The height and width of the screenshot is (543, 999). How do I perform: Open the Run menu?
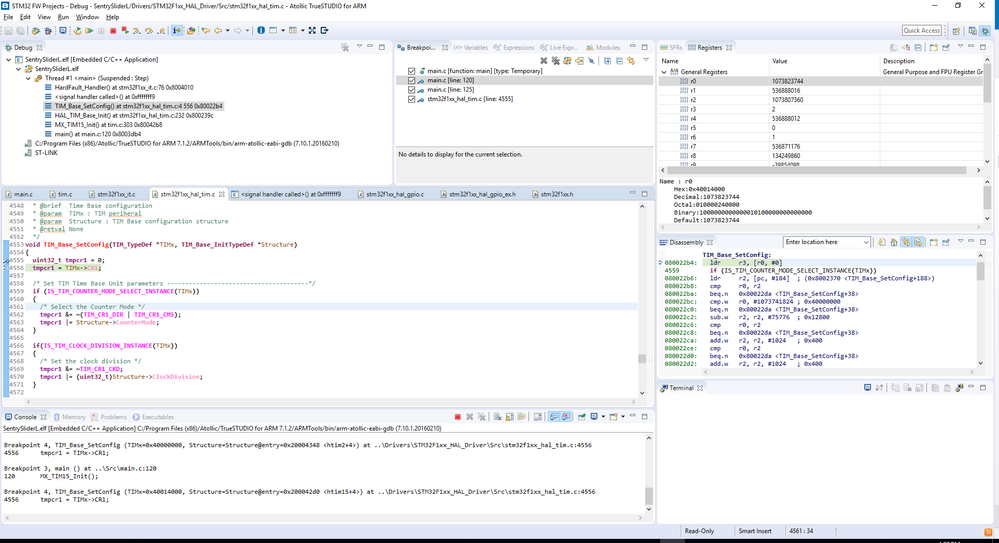[x=63, y=17]
